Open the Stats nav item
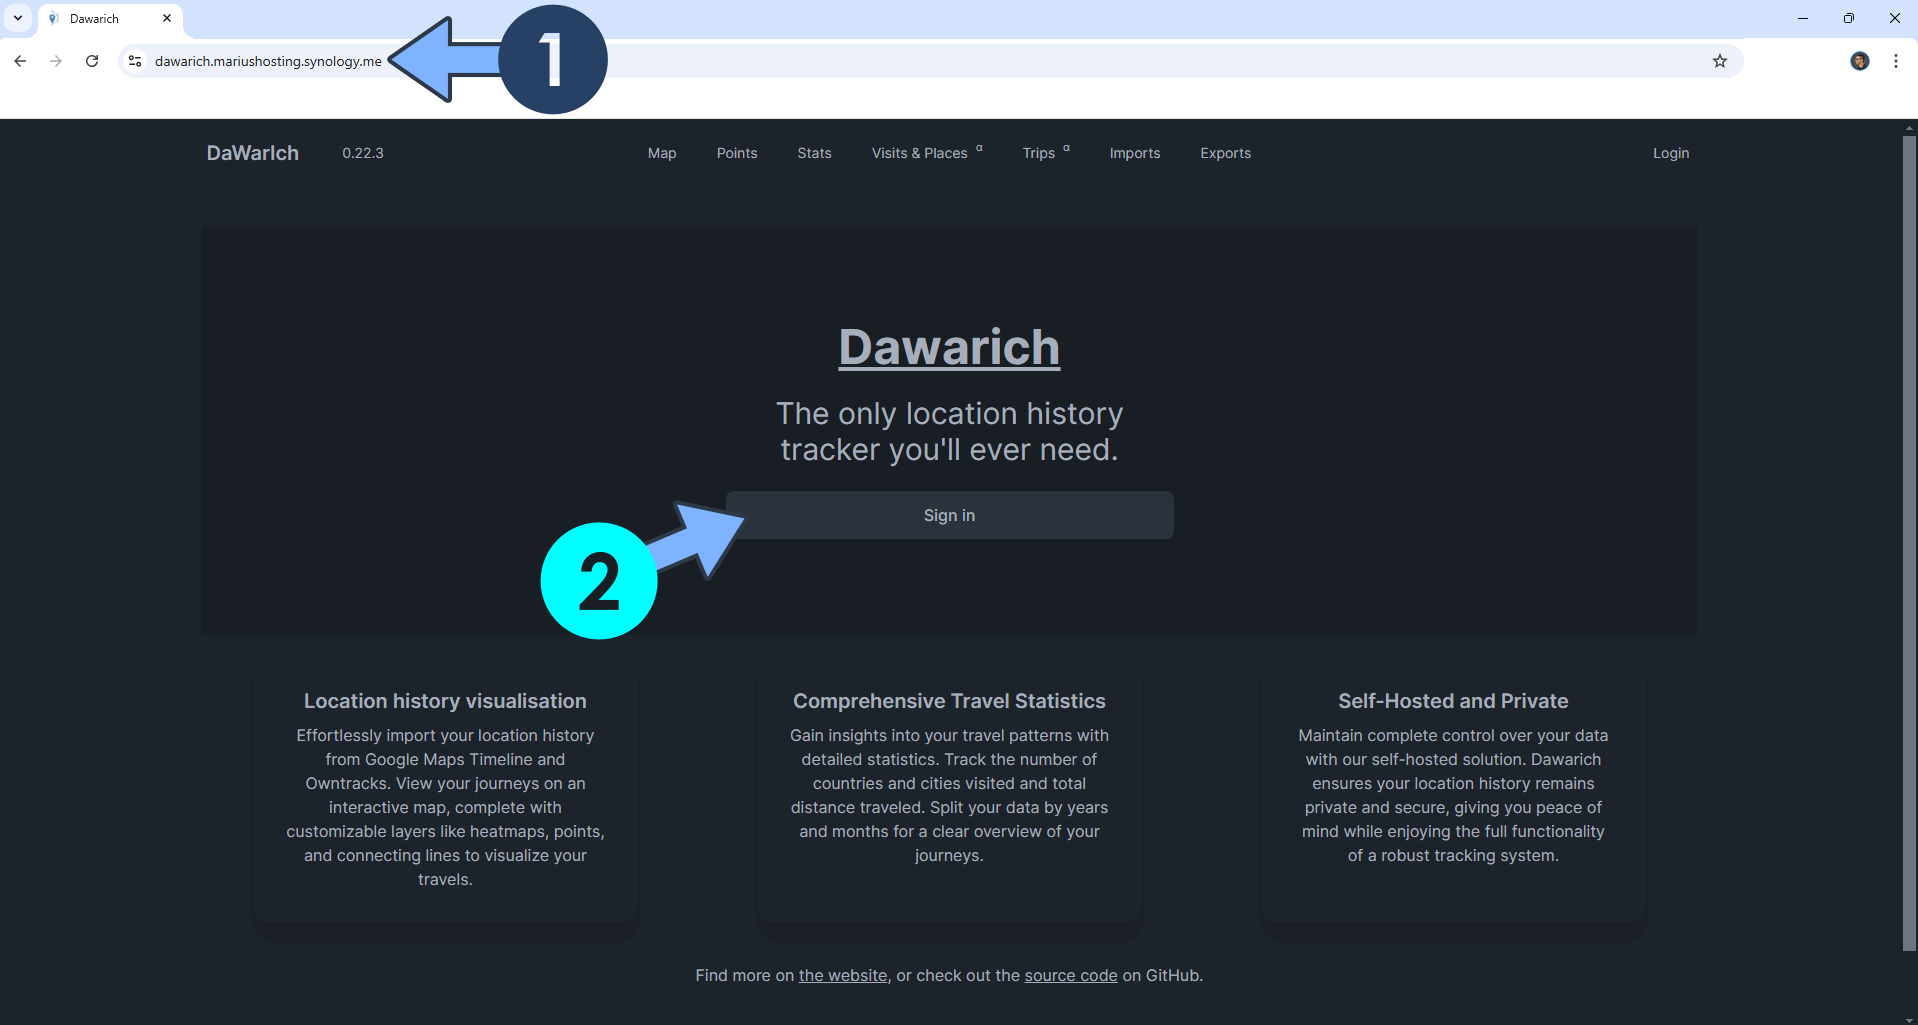The image size is (1918, 1025). [814, 153]
